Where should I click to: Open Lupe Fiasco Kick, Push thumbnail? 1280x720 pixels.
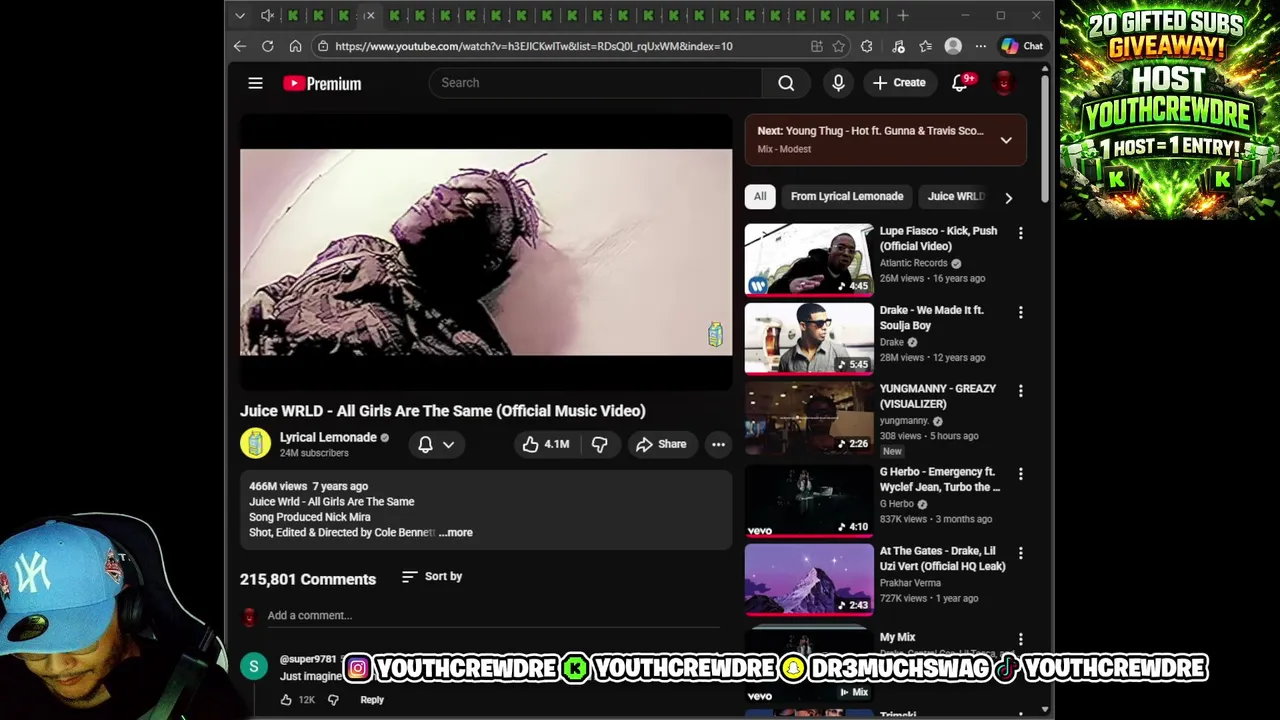809,260
